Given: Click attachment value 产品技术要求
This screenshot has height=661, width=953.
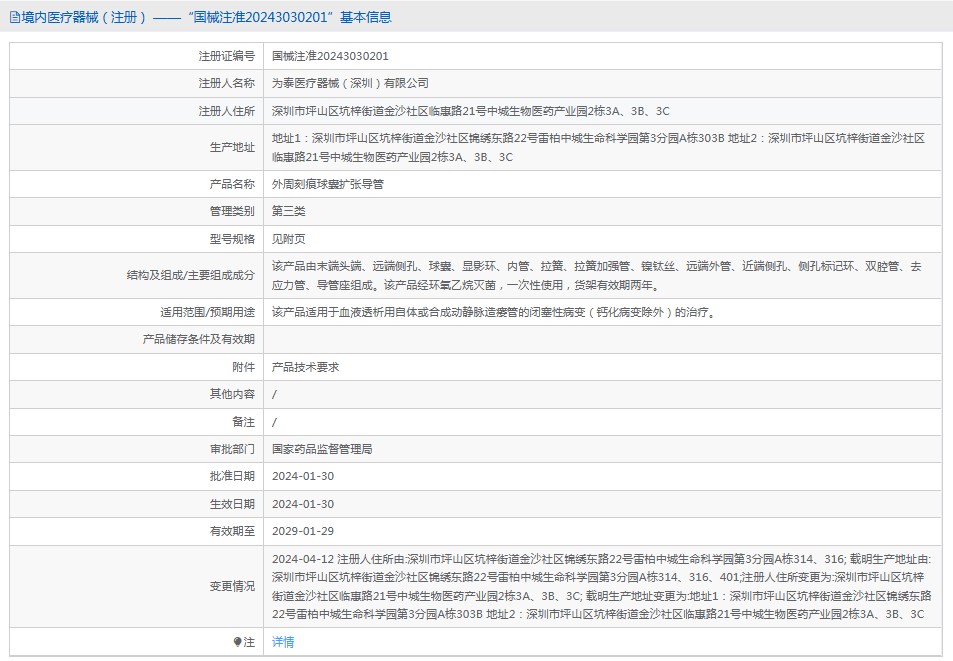Looking at the screenshot, I should 305,367.
